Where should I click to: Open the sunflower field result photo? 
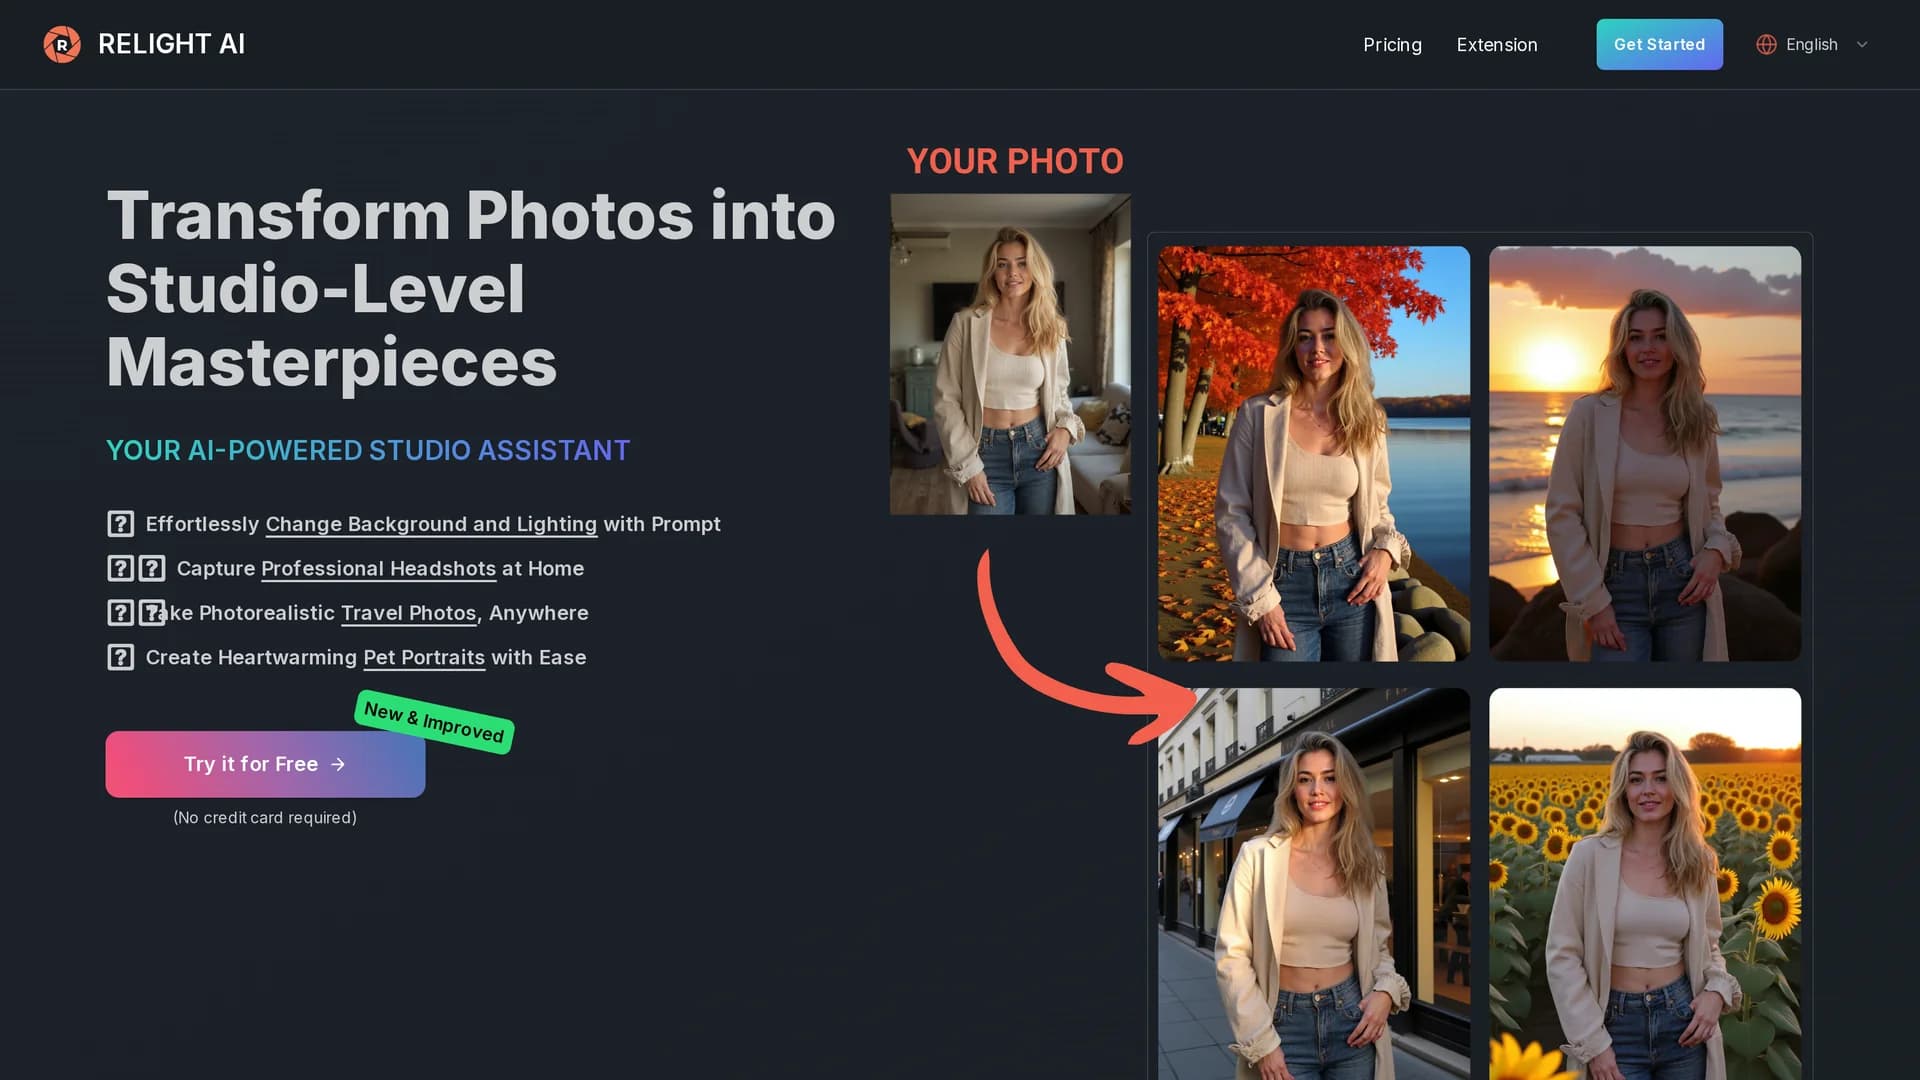pyautogui.click(x=1645, y=884)
